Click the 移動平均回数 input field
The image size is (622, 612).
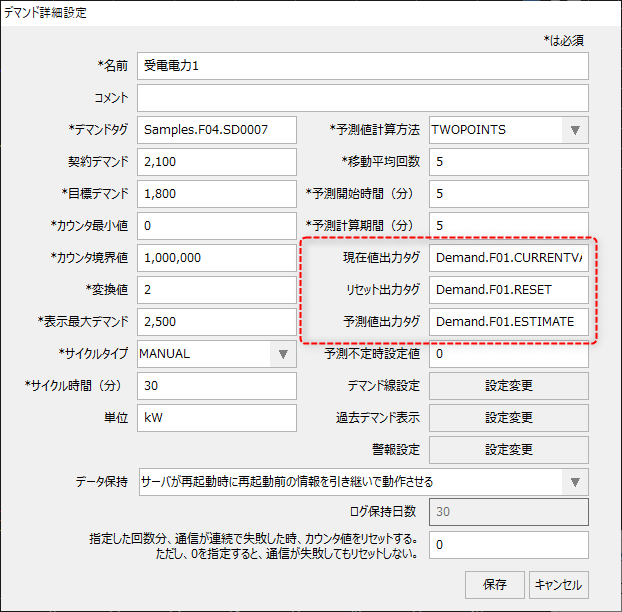[509, 162]
